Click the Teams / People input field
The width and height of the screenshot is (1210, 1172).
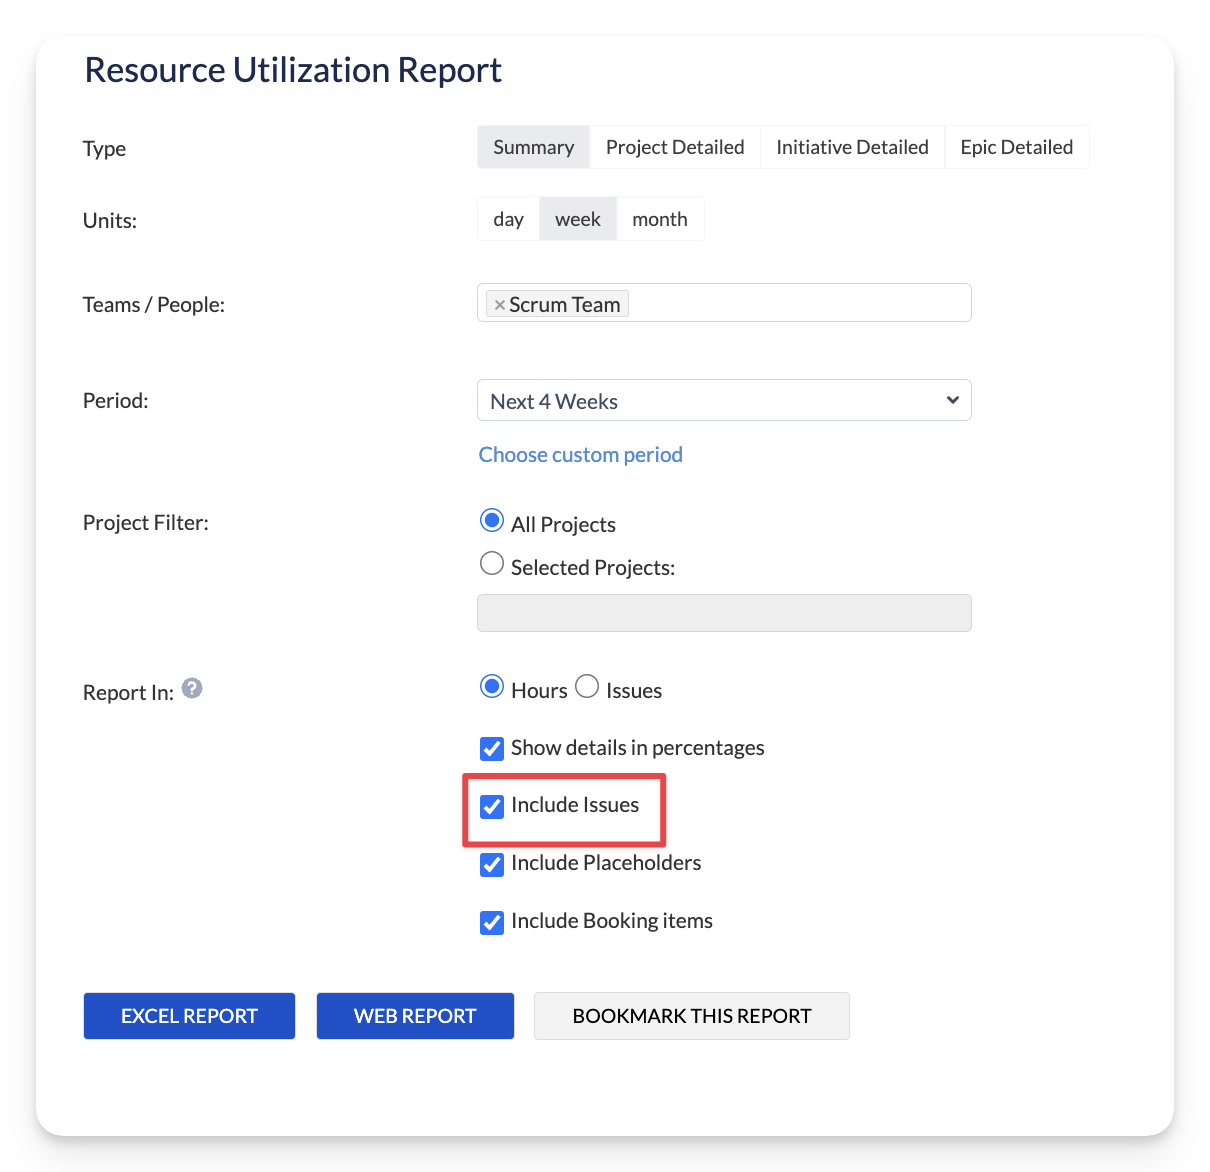pyautogui.click(x=800, y=303)
